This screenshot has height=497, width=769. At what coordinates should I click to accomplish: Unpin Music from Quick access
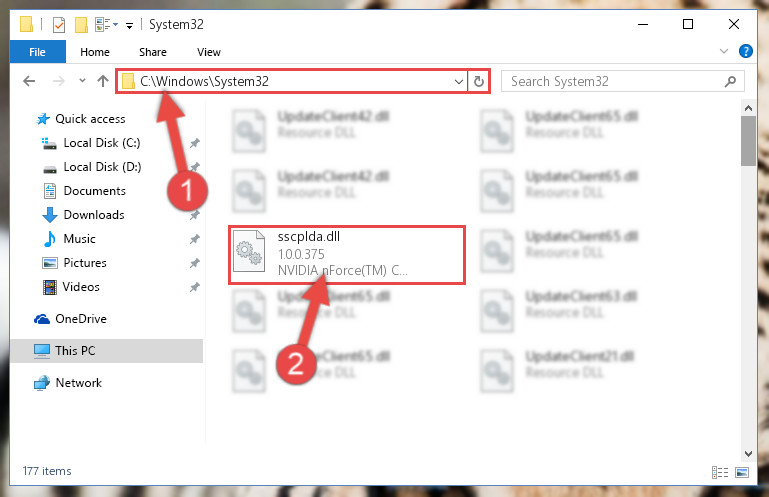[x=195, y=239]
